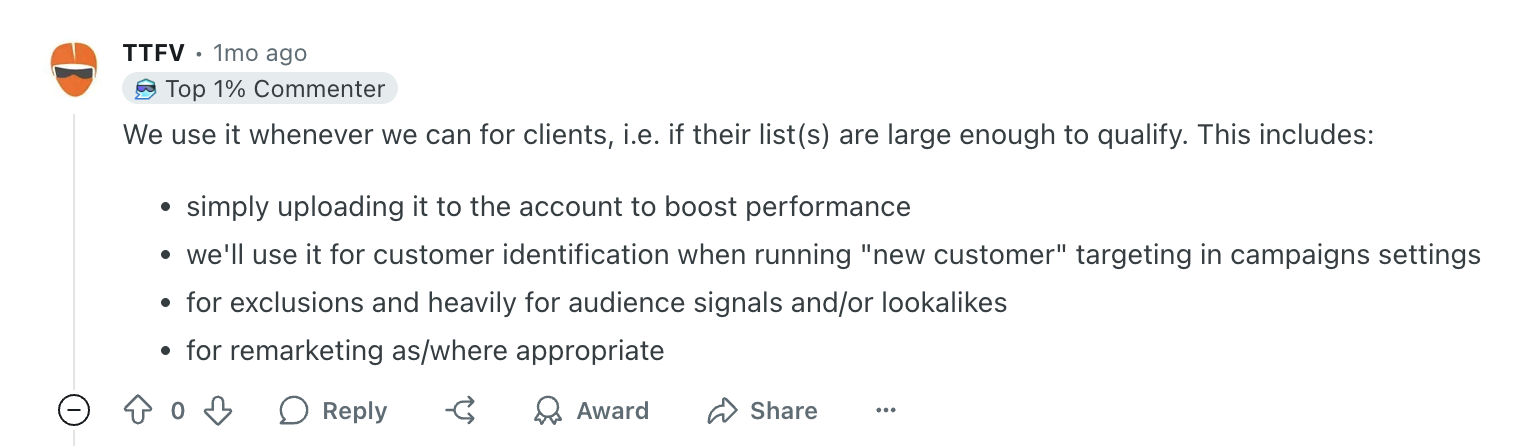Open the three-dot more options menu

(885, 411)
